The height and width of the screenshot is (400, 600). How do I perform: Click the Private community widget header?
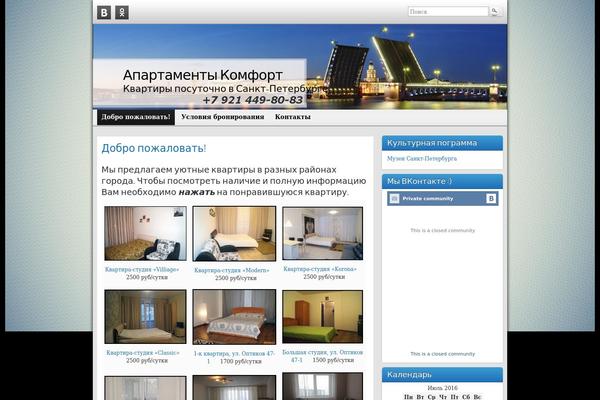click(x=442, y=199)
